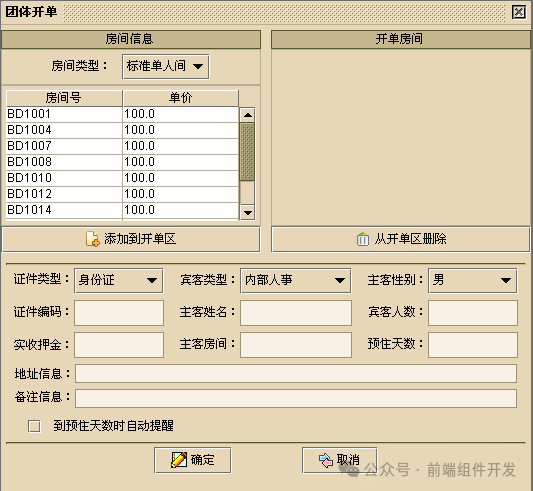Click the 添加到开单区 button

click(131, 239)
